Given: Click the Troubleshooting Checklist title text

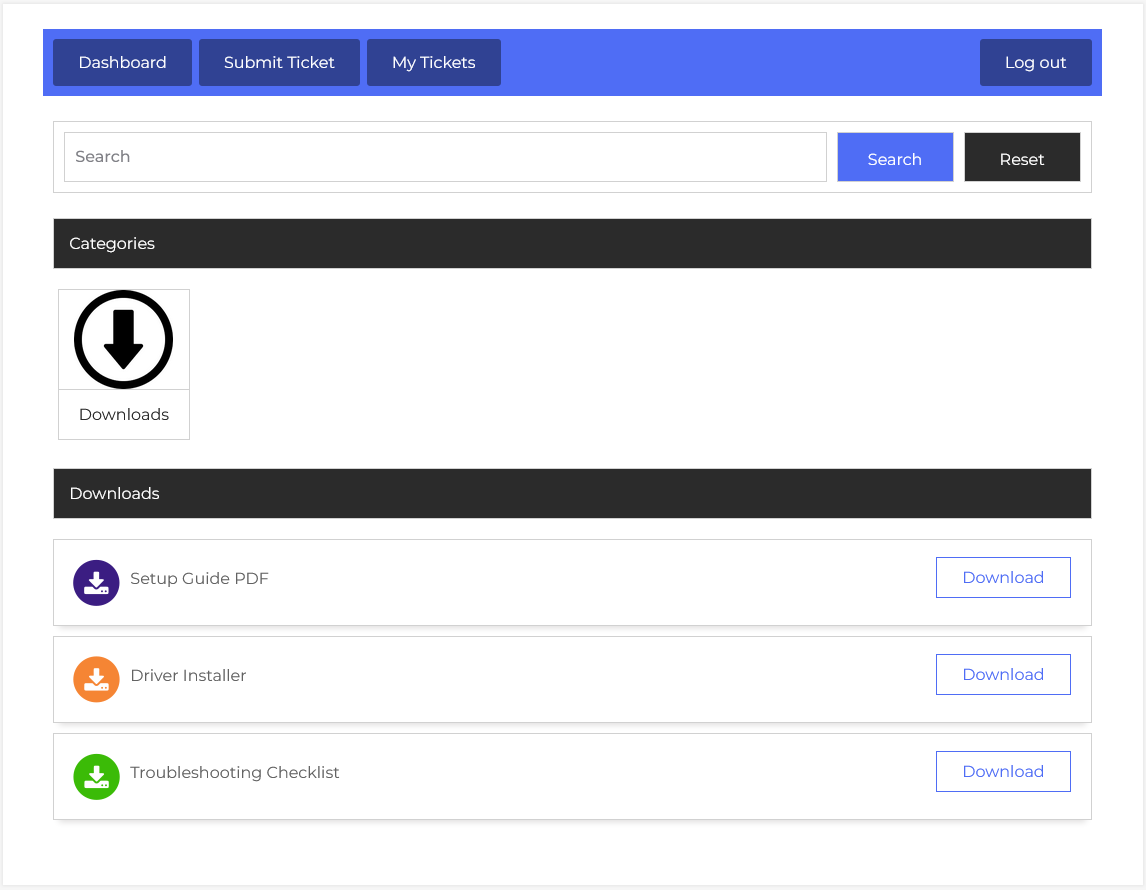Looking at the screenshot, I should (235, 773).
